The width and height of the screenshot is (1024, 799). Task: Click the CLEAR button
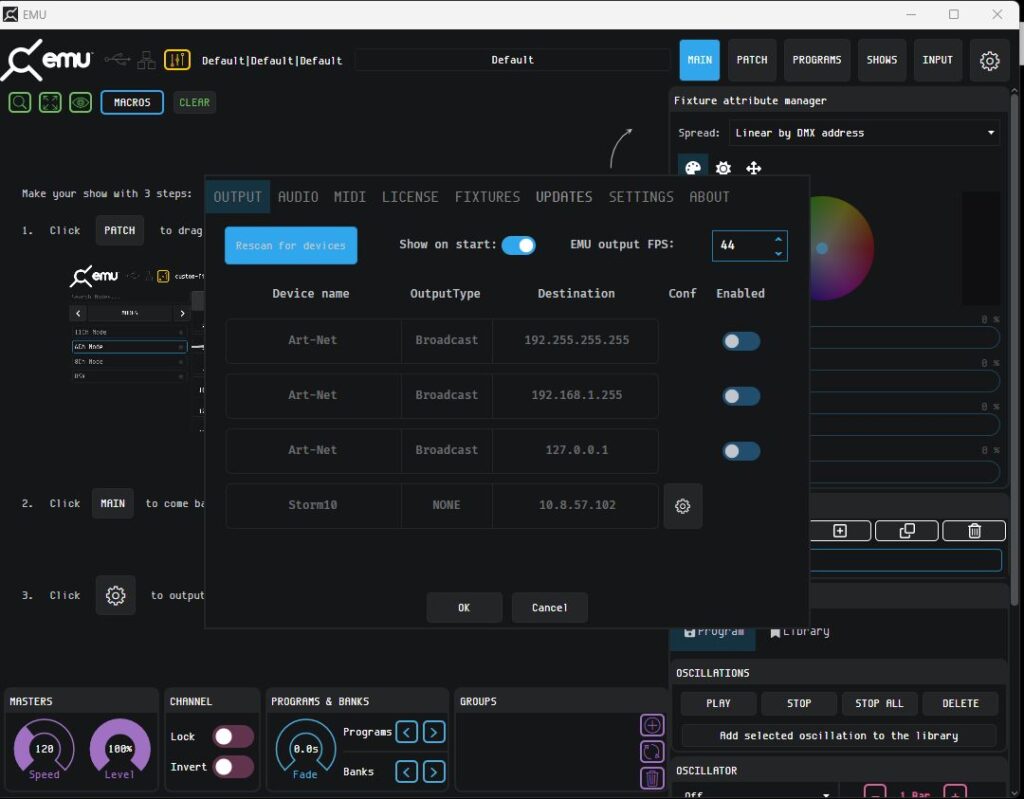pyautogui.click(x=195, y=103)
